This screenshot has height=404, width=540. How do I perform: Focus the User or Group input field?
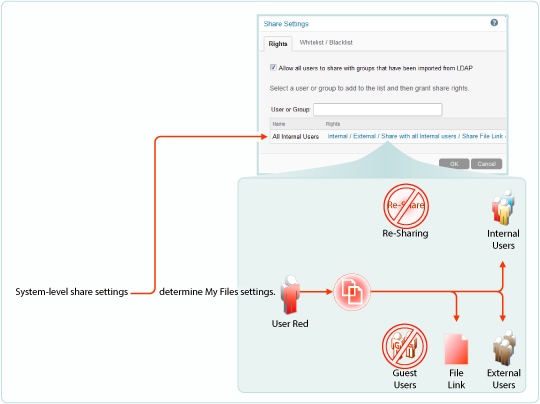[378, 110]
